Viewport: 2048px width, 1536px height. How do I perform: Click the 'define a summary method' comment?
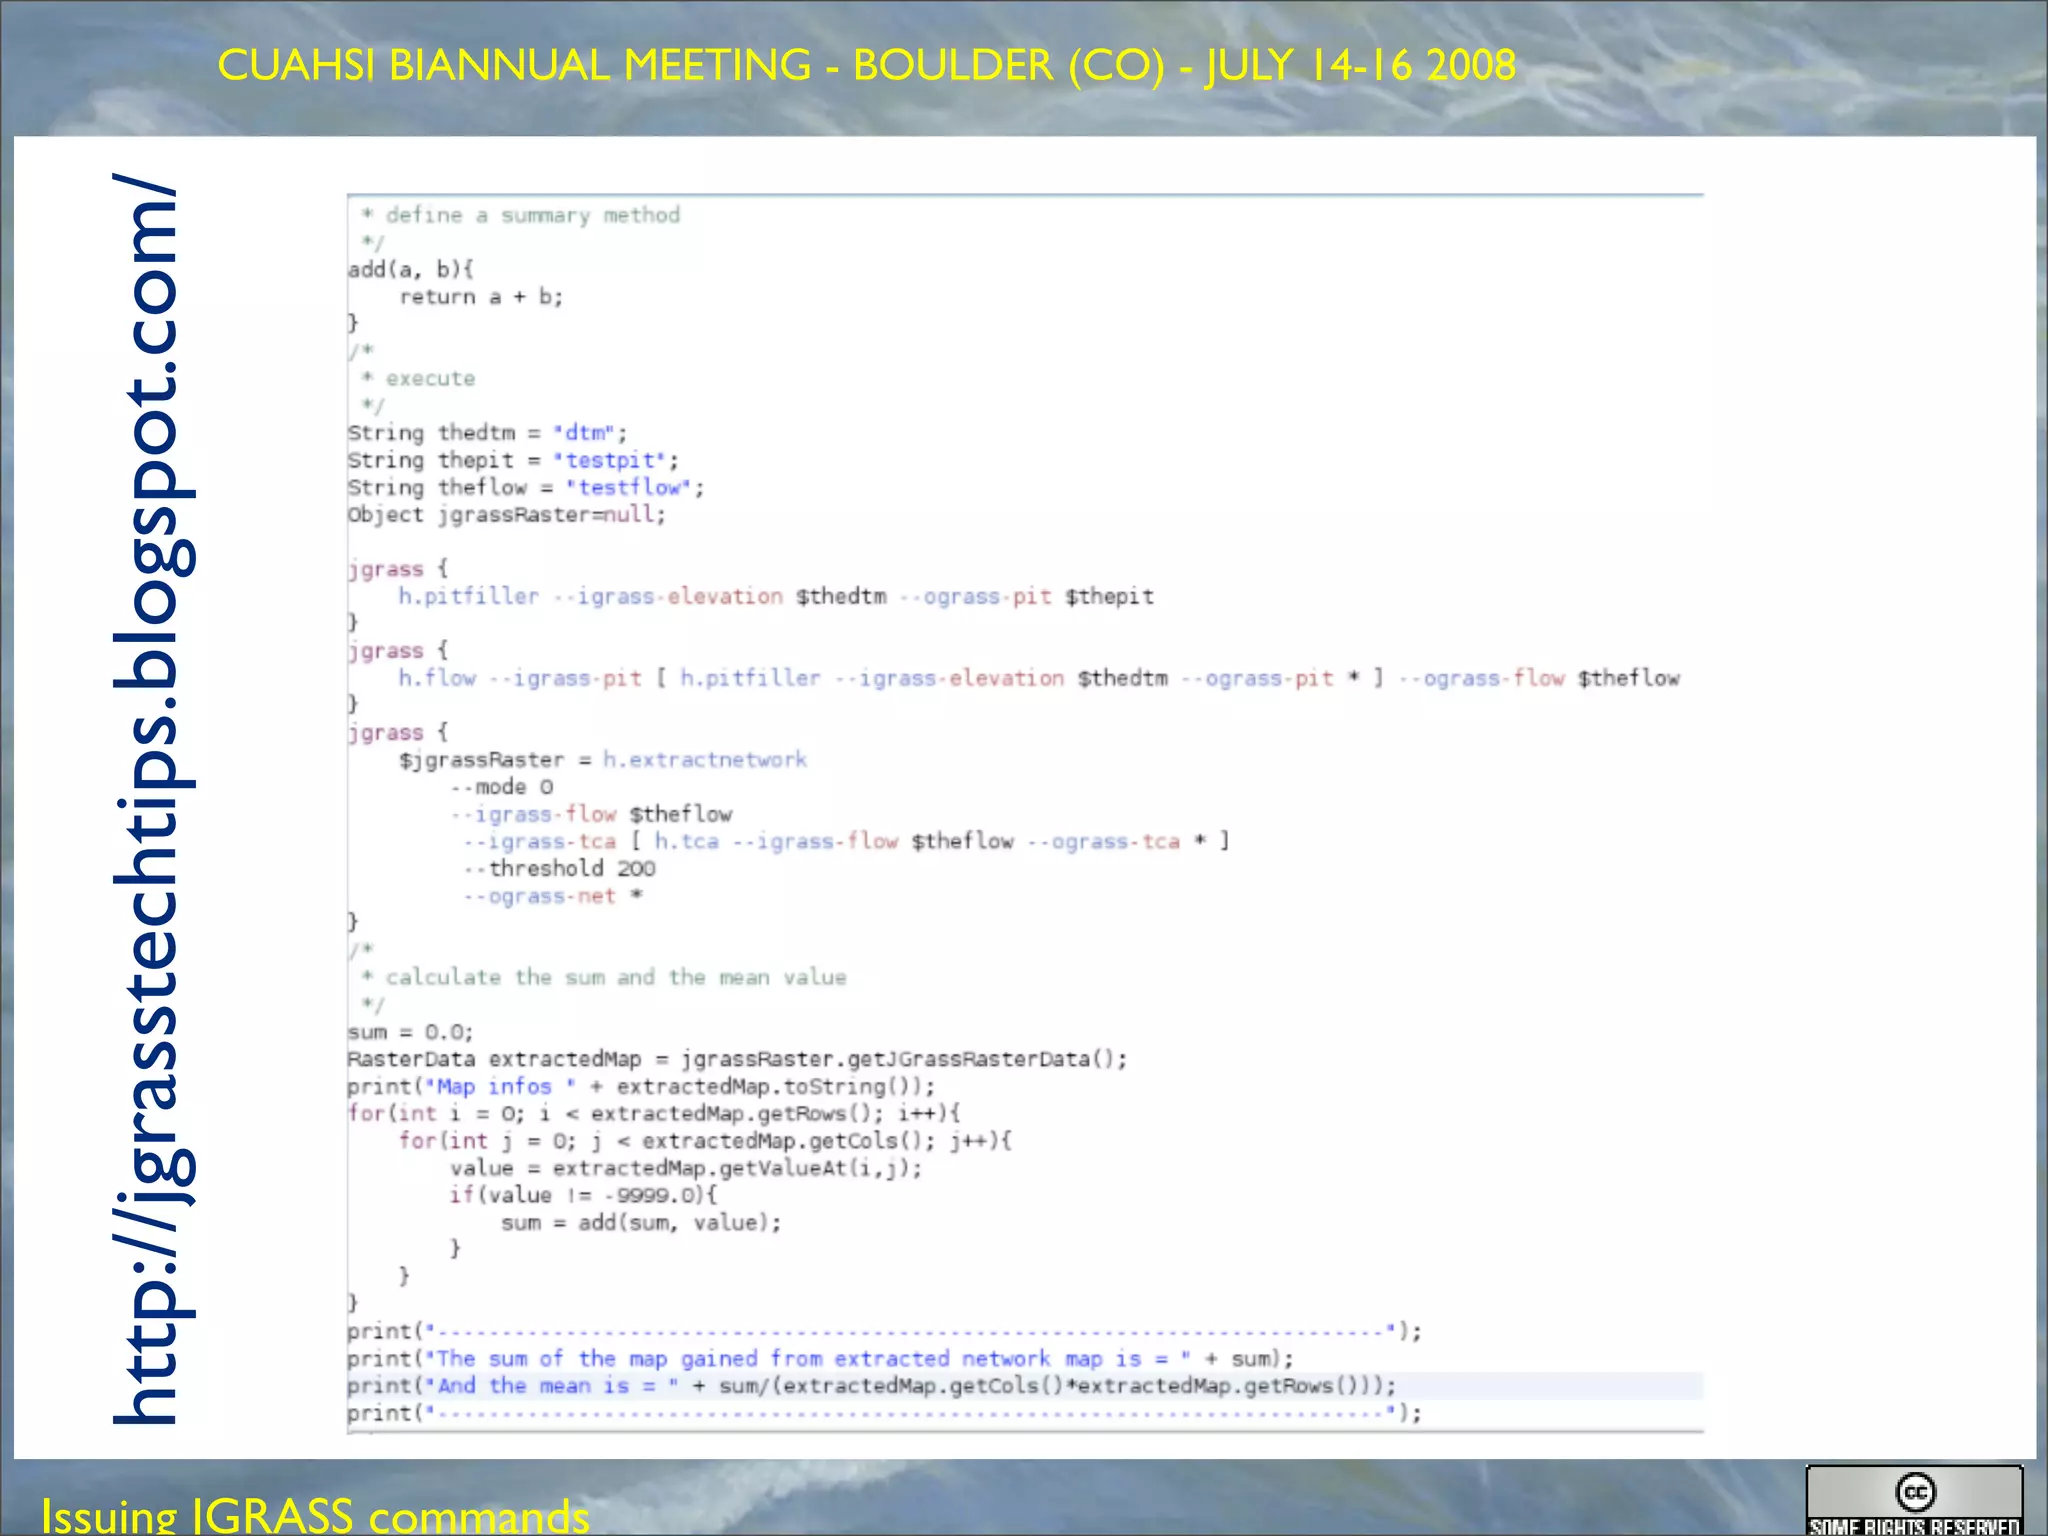[x=520, y=215]
